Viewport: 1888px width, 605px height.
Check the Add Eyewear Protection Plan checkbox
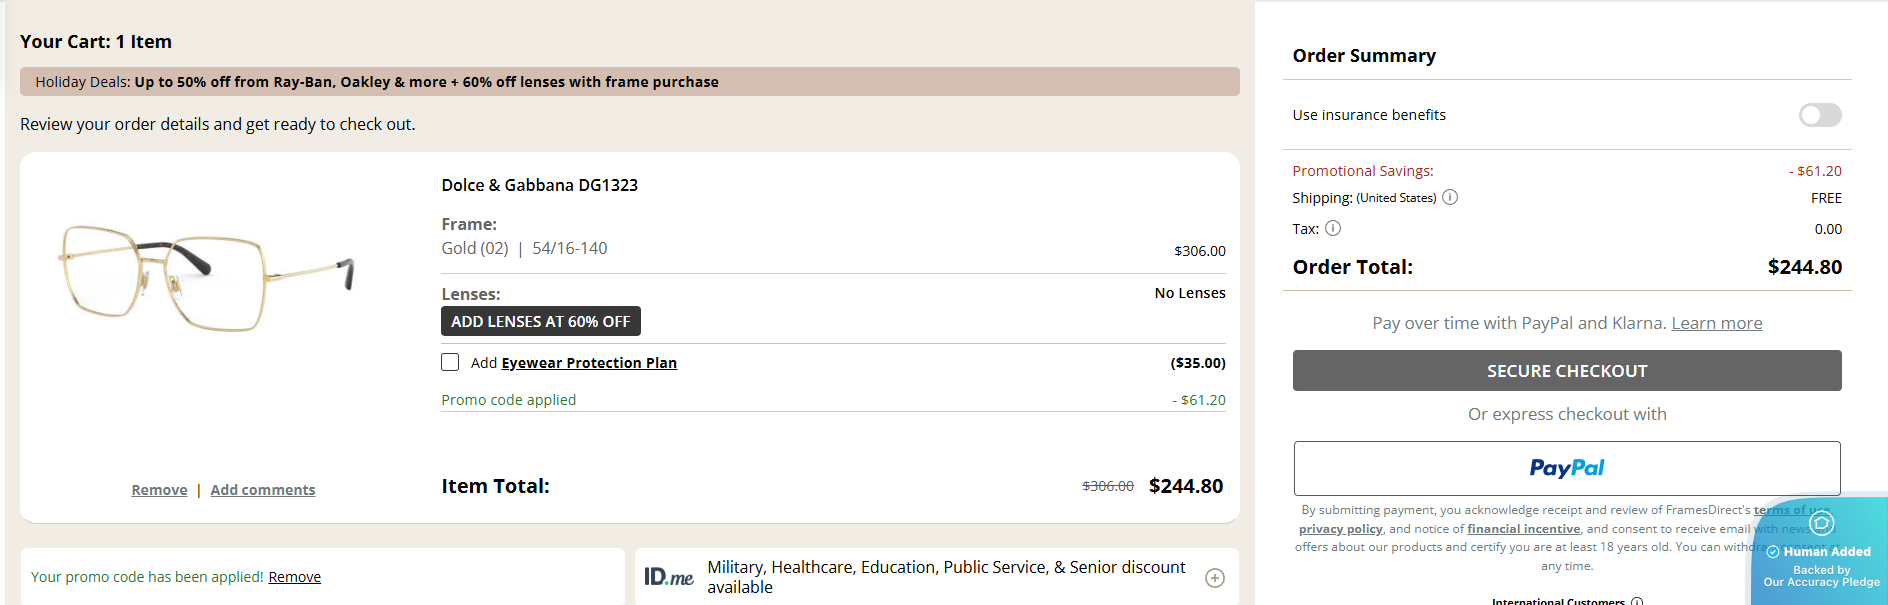tap(450, 362)
